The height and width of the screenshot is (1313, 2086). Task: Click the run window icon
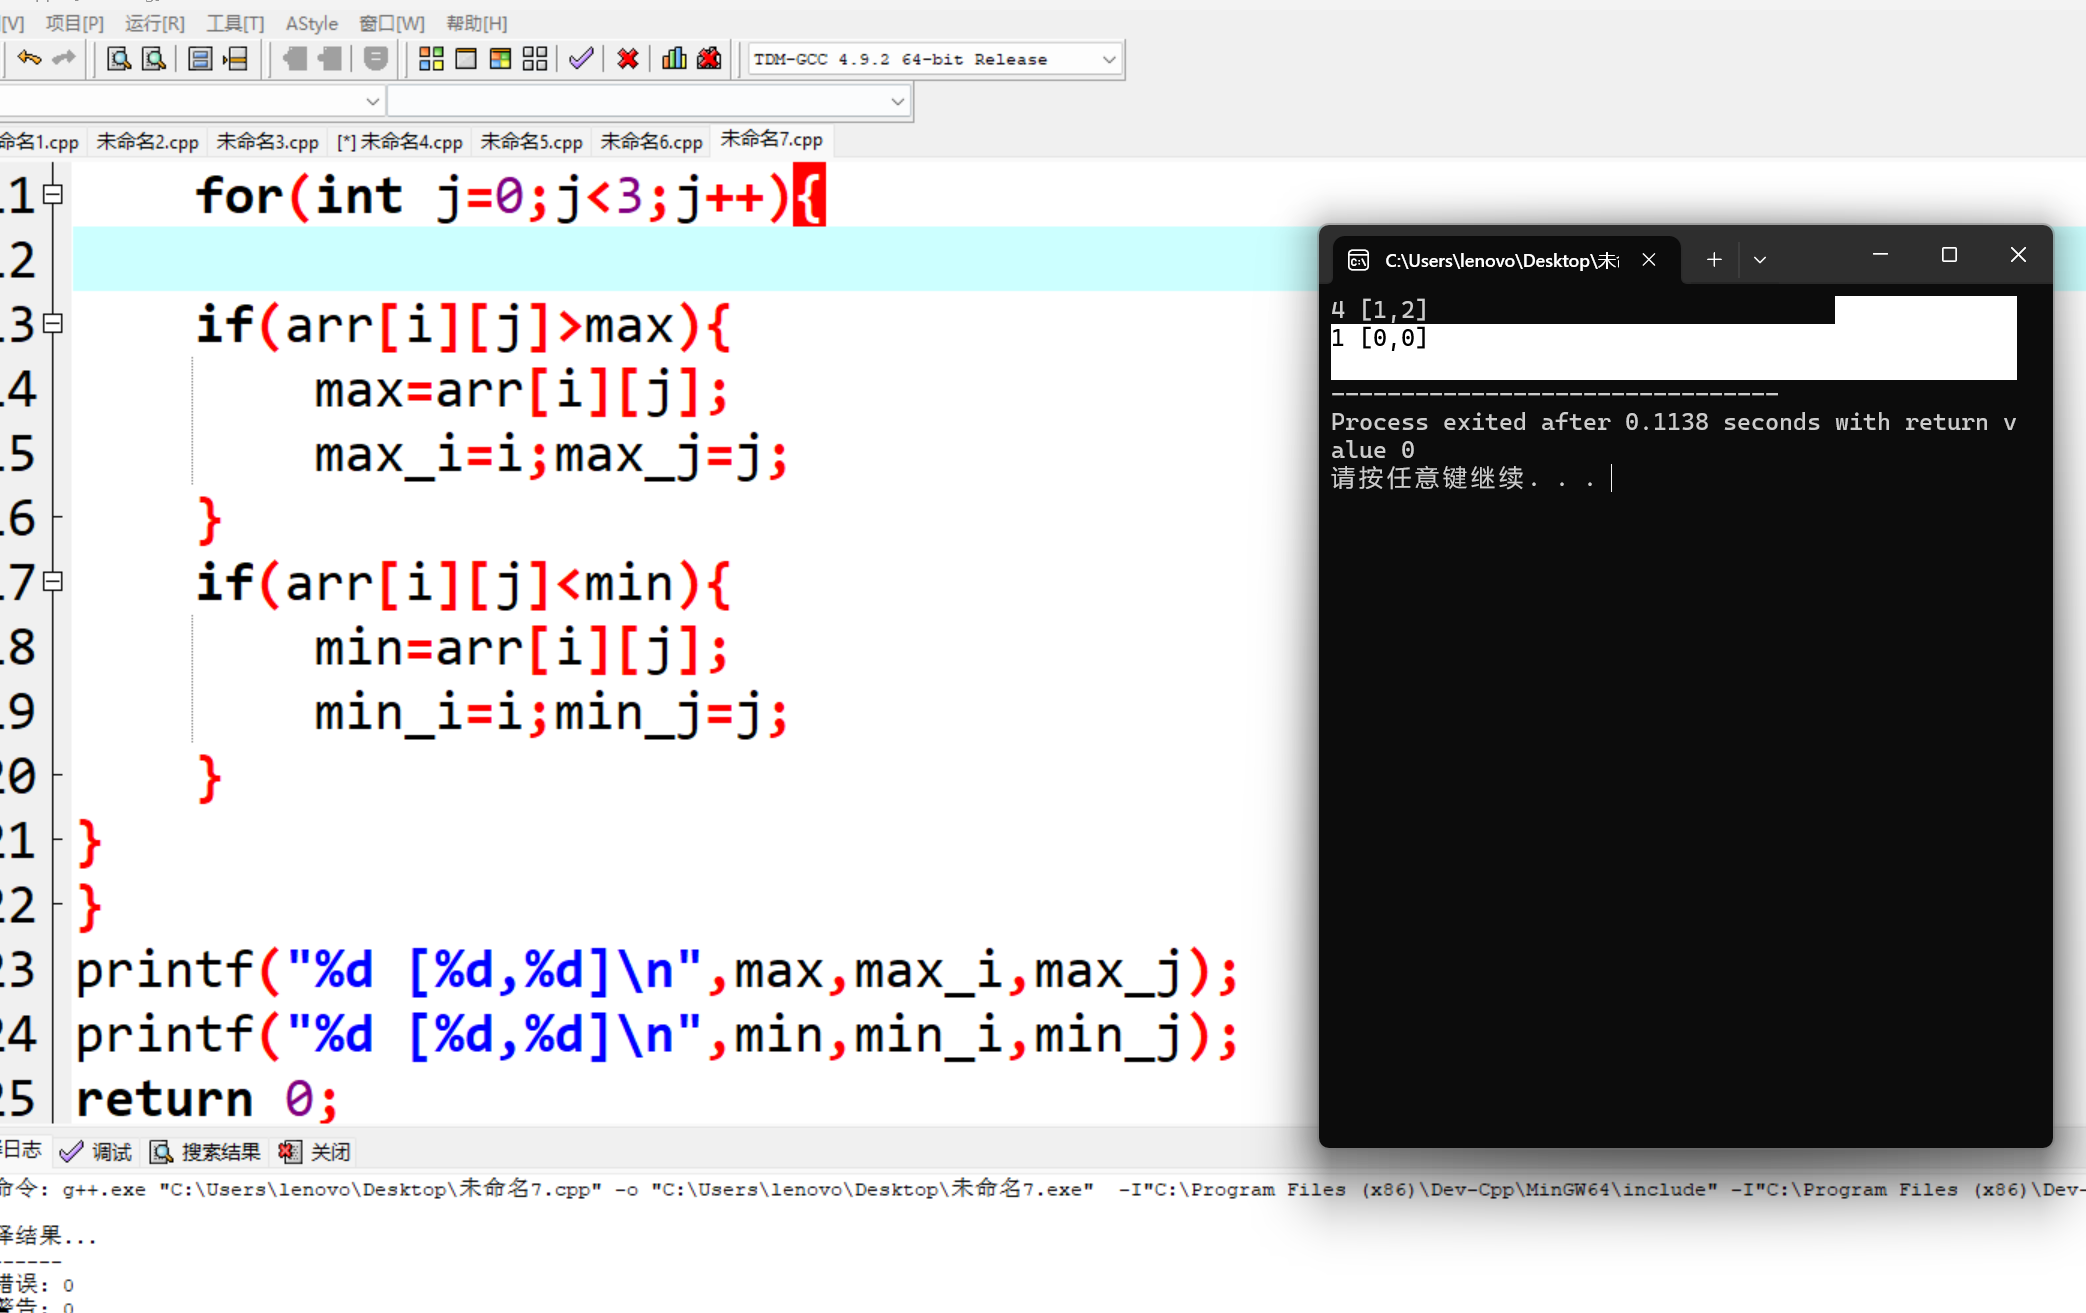466,59
